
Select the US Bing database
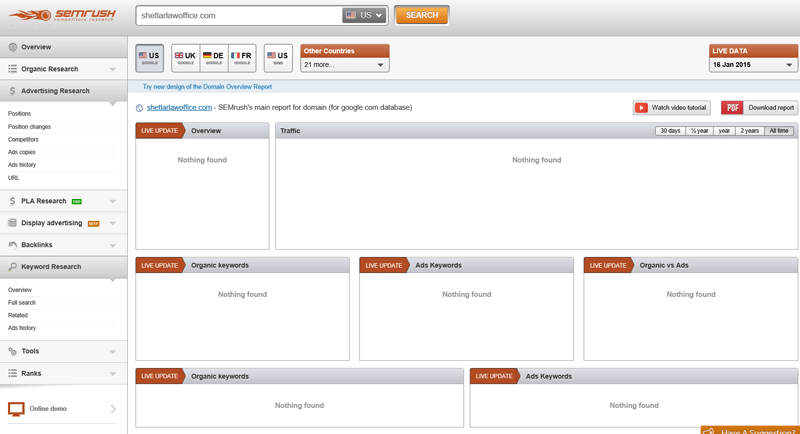click(278, 58)
